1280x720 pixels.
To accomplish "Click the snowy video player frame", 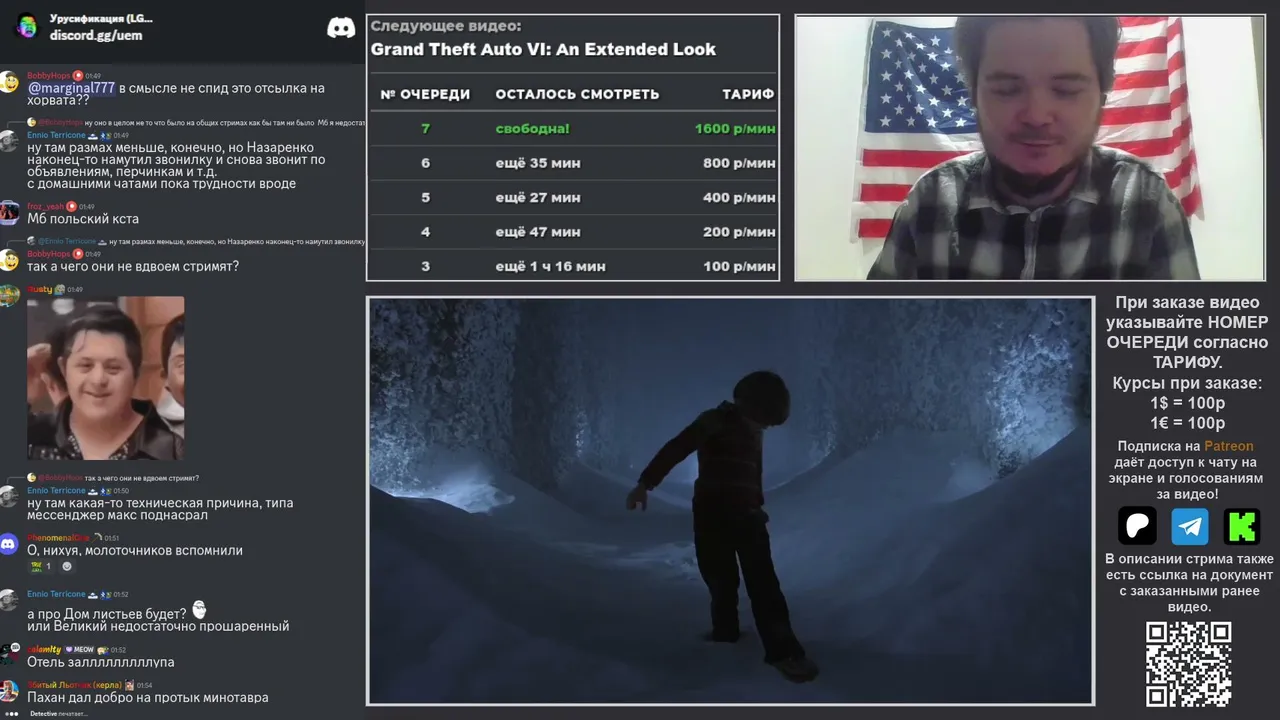I will click(730, 501).
